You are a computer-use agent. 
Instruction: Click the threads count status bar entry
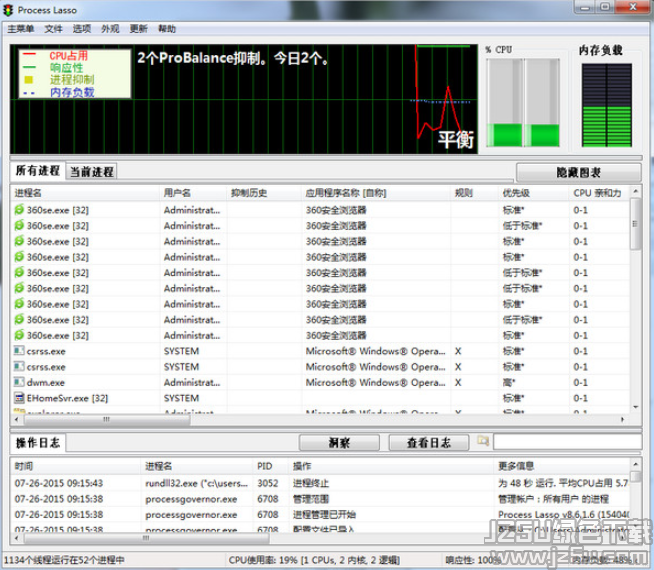64,560
